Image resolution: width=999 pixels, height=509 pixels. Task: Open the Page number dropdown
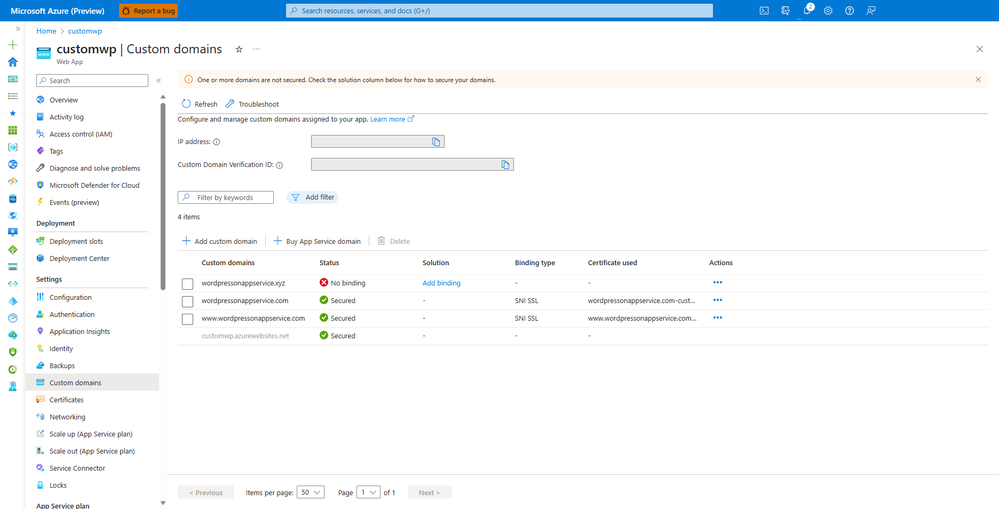[x=368, y=492]
